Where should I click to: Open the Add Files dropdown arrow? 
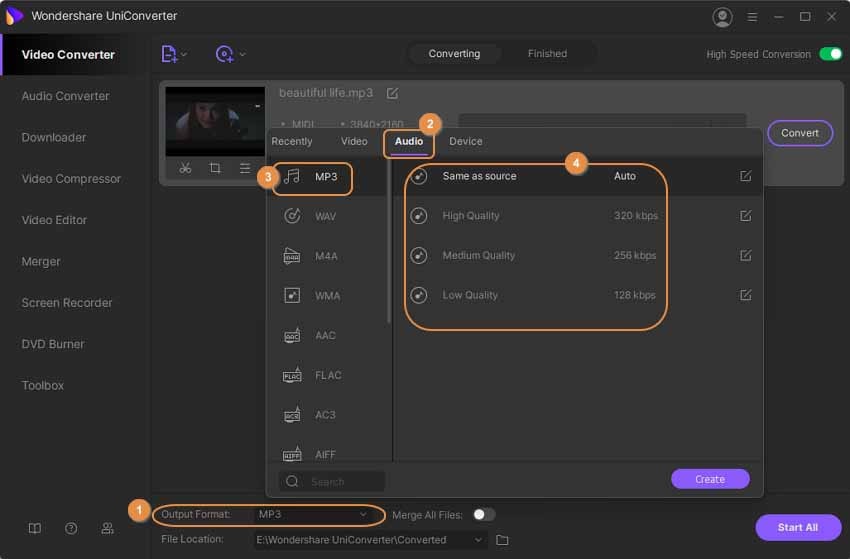[x=184, y=54]
